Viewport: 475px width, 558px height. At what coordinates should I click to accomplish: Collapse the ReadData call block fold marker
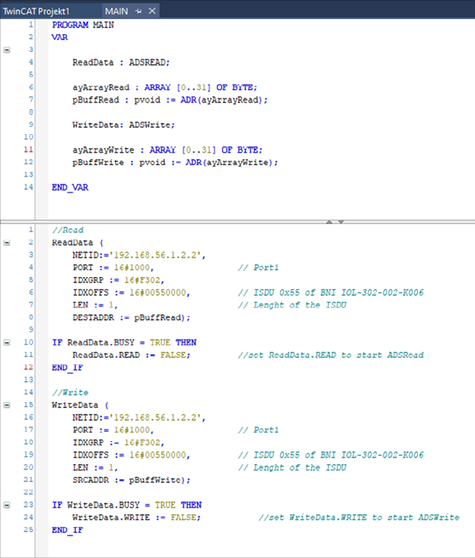(x=7, y=243)
